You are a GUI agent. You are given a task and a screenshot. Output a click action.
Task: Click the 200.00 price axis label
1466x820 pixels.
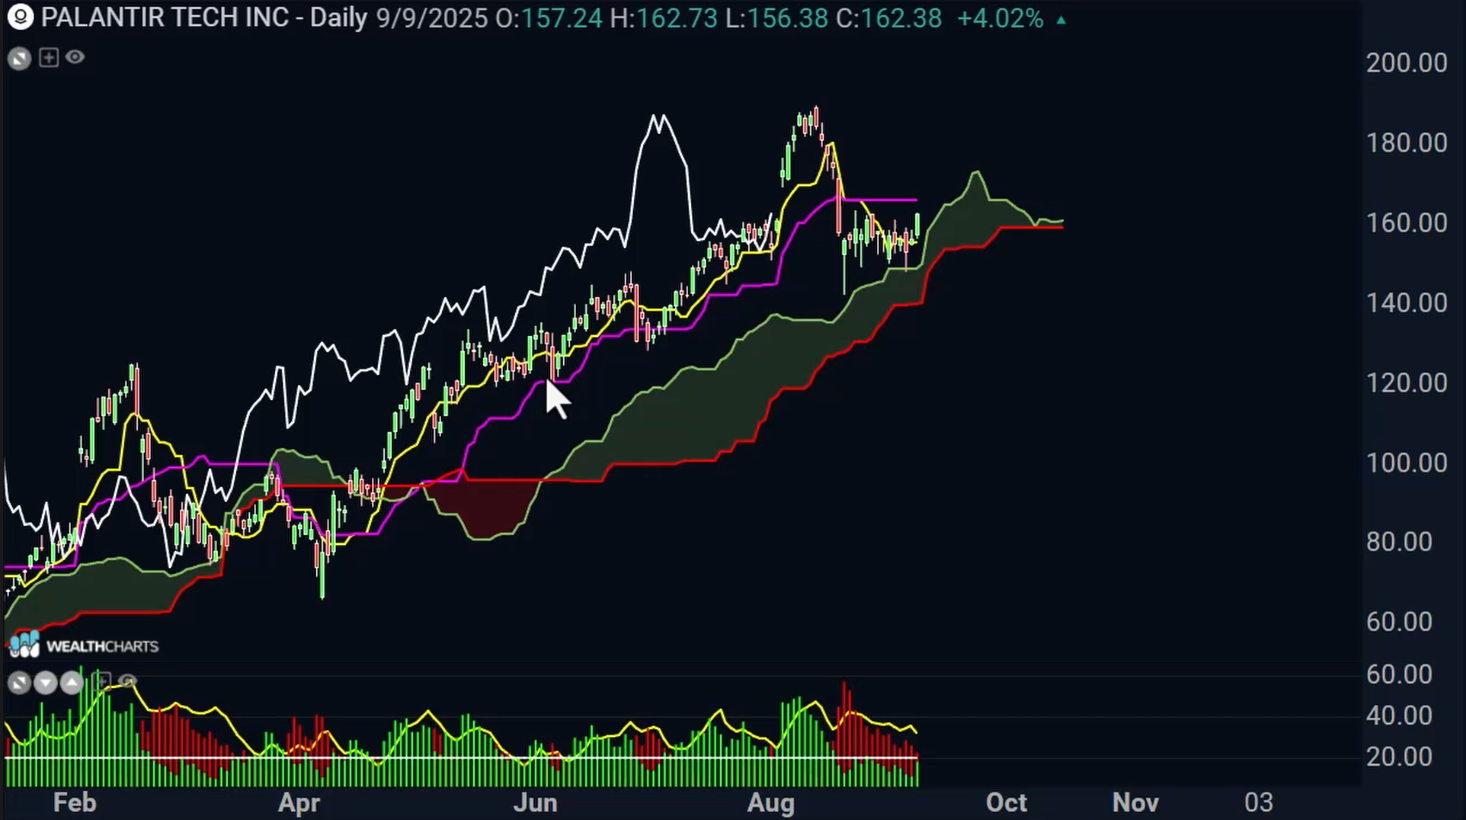[x=1406, y=63]
